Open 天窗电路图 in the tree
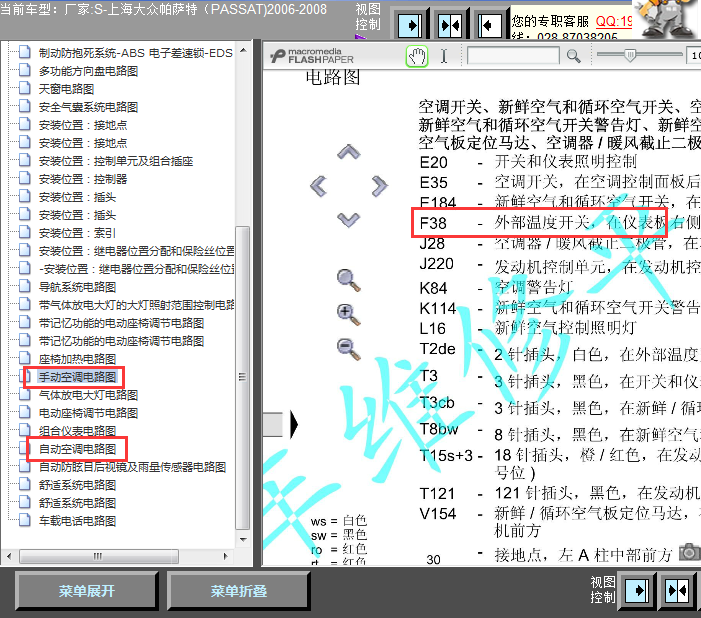Viewport: 701px width, 618px height. point(66,89)
